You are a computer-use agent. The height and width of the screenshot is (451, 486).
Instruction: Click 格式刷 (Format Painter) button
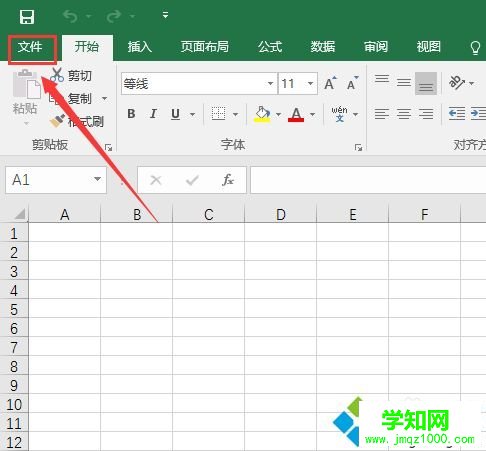pyautogui.click(x=77, y=121)
